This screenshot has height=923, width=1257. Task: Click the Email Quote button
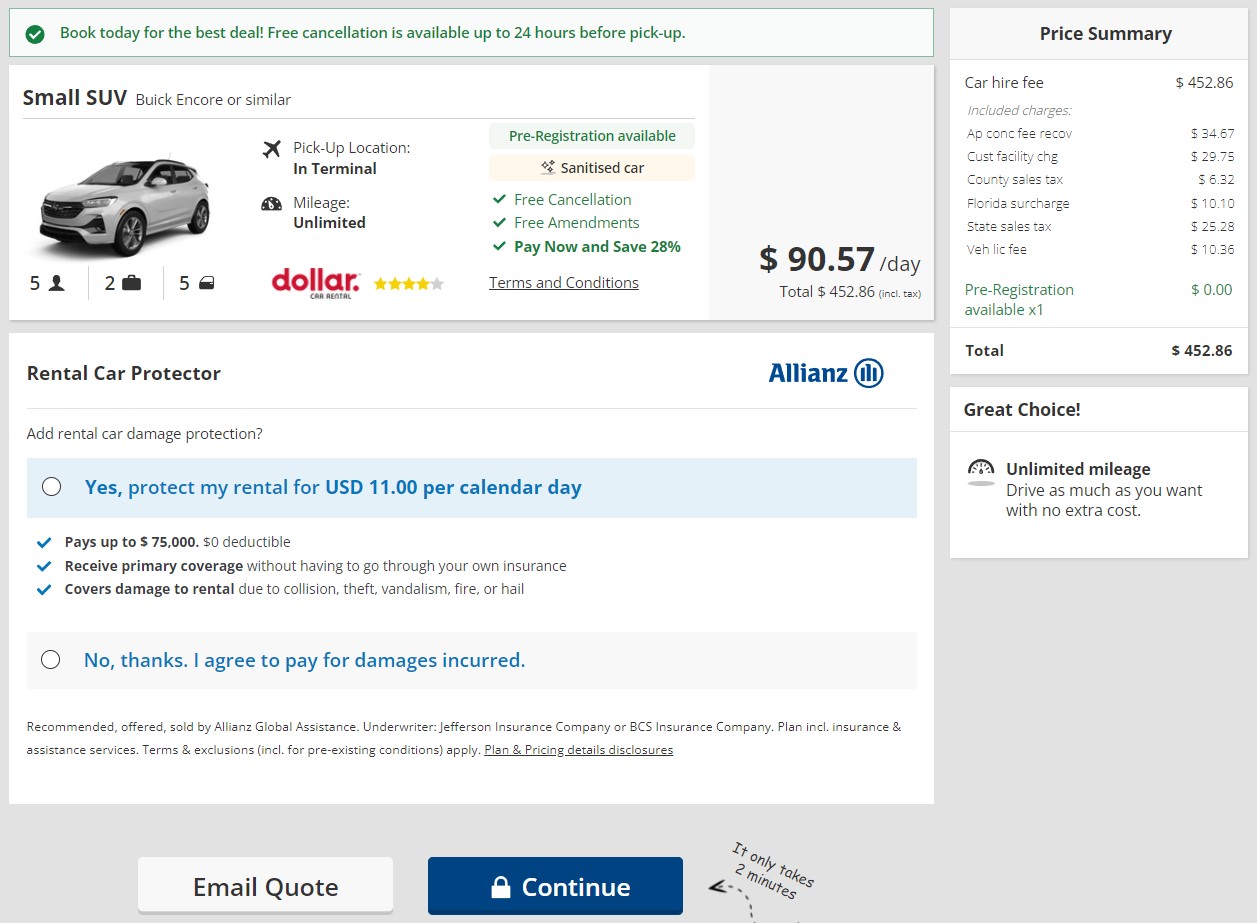pos(265,886)
